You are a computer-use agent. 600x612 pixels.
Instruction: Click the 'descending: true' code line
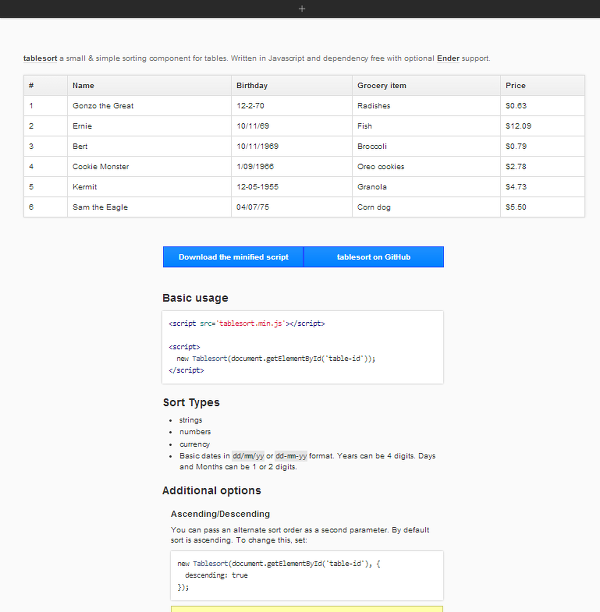pos(216,575)
